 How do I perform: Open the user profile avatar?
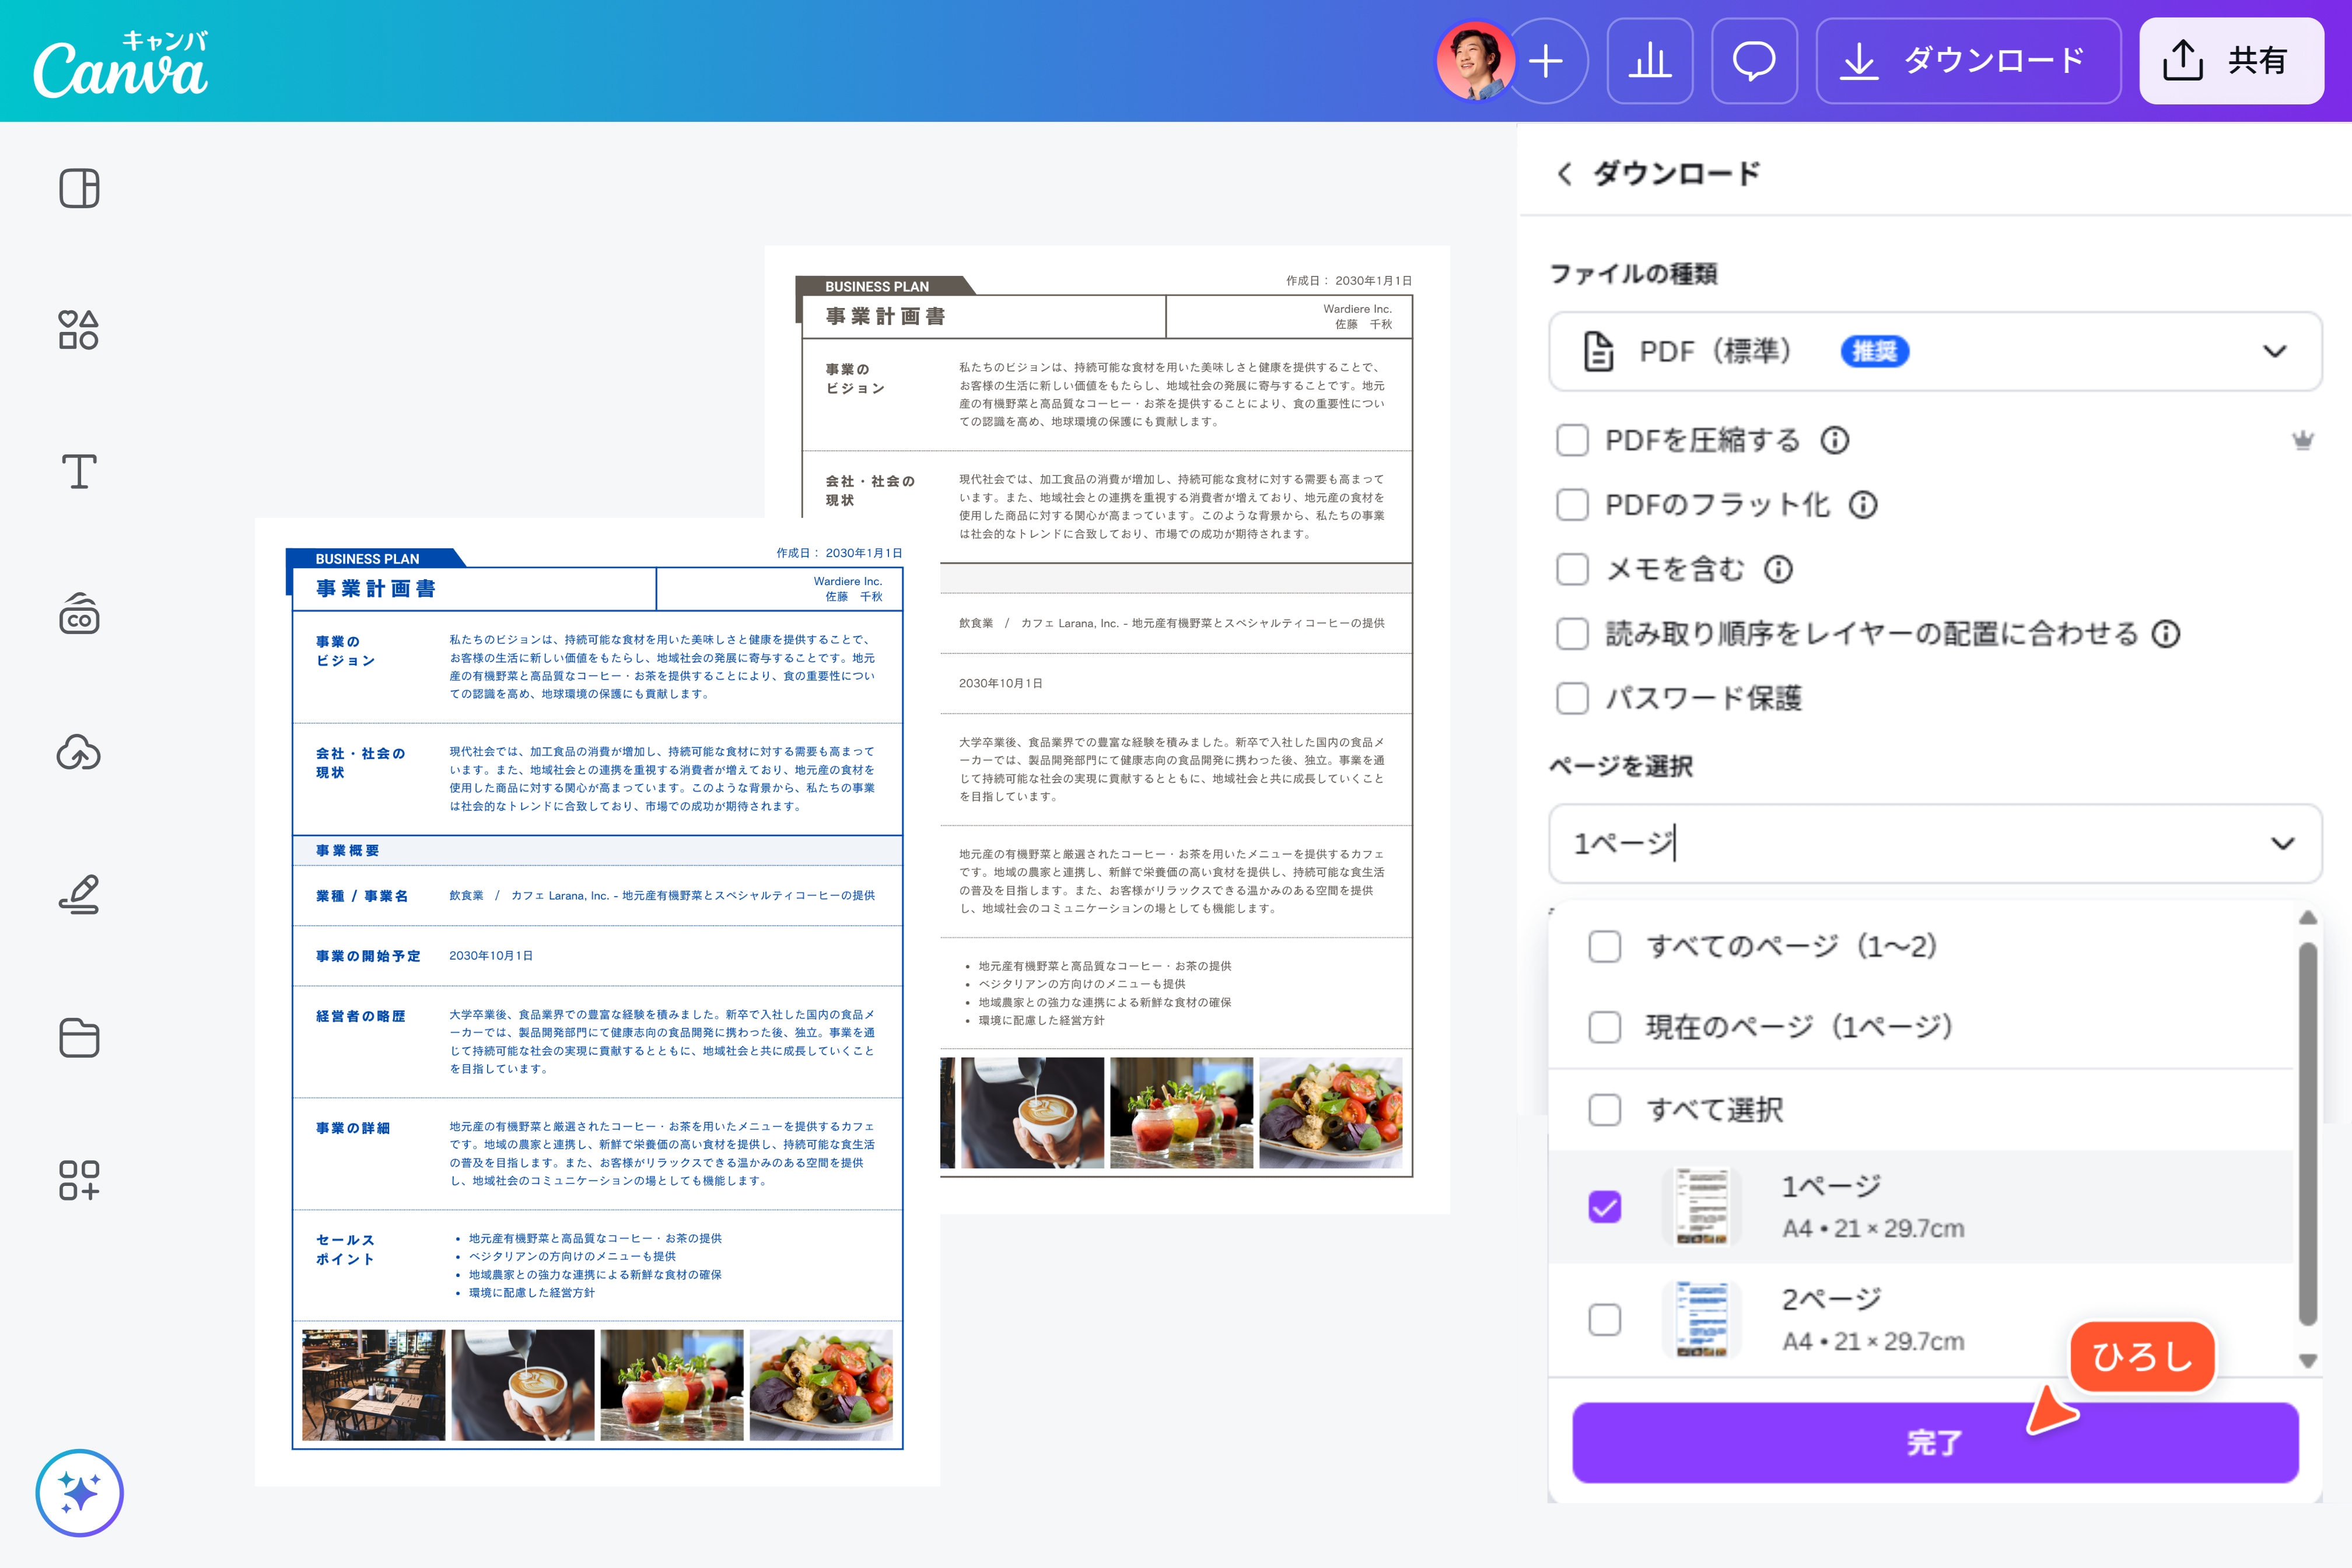[1475, 61]
